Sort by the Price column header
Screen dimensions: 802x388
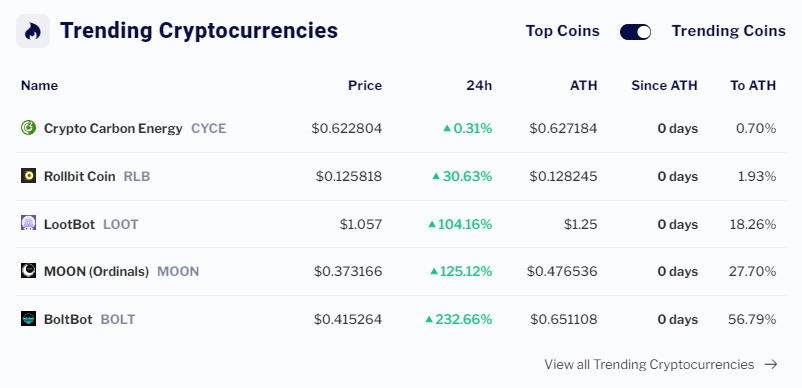click(x=365, y=85)
